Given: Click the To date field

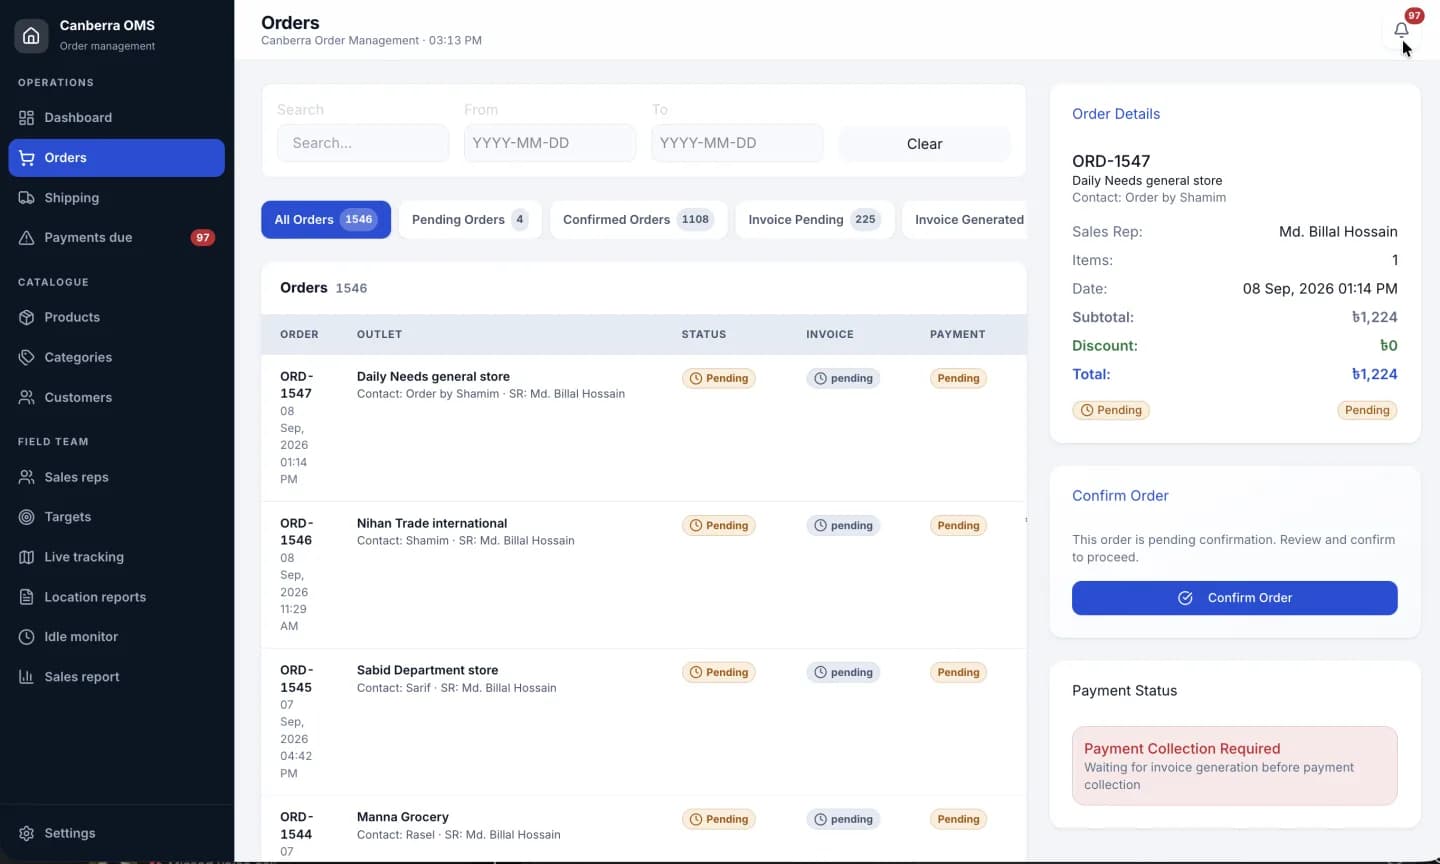Looking at the screenshot, I should point(737,143).
